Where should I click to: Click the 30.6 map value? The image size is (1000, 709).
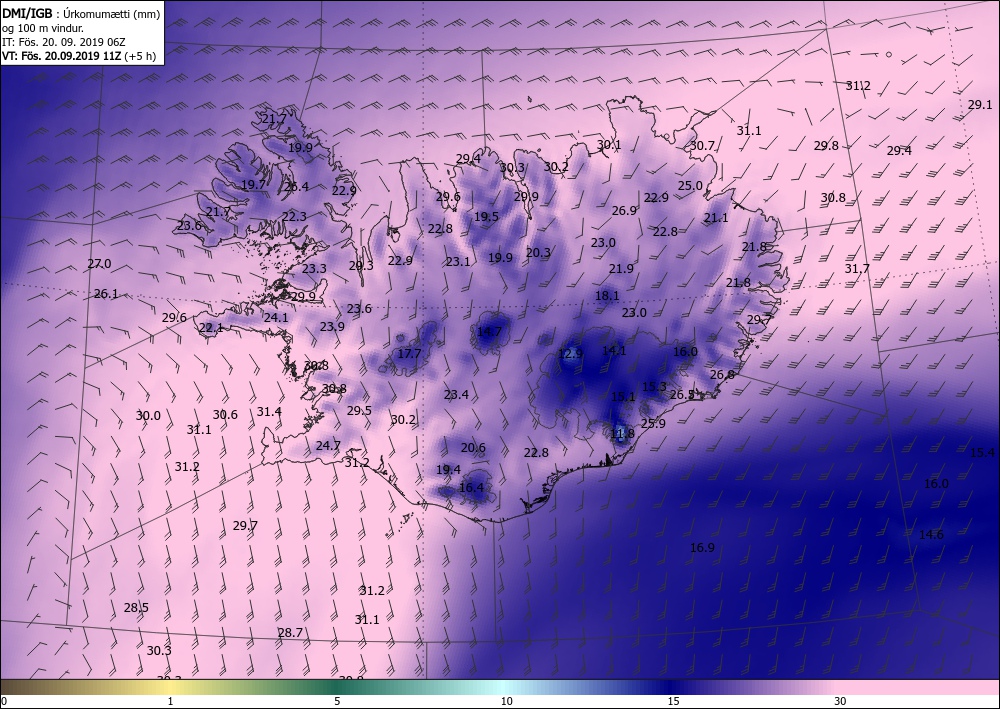[x=225, y=415]
